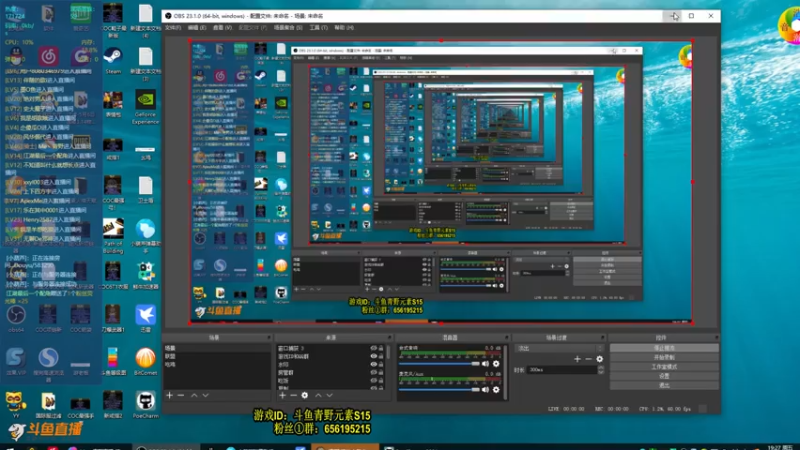Open source properties gear in the sources toolbar
This screenshot has height=450, width=800.
point(305,395)
